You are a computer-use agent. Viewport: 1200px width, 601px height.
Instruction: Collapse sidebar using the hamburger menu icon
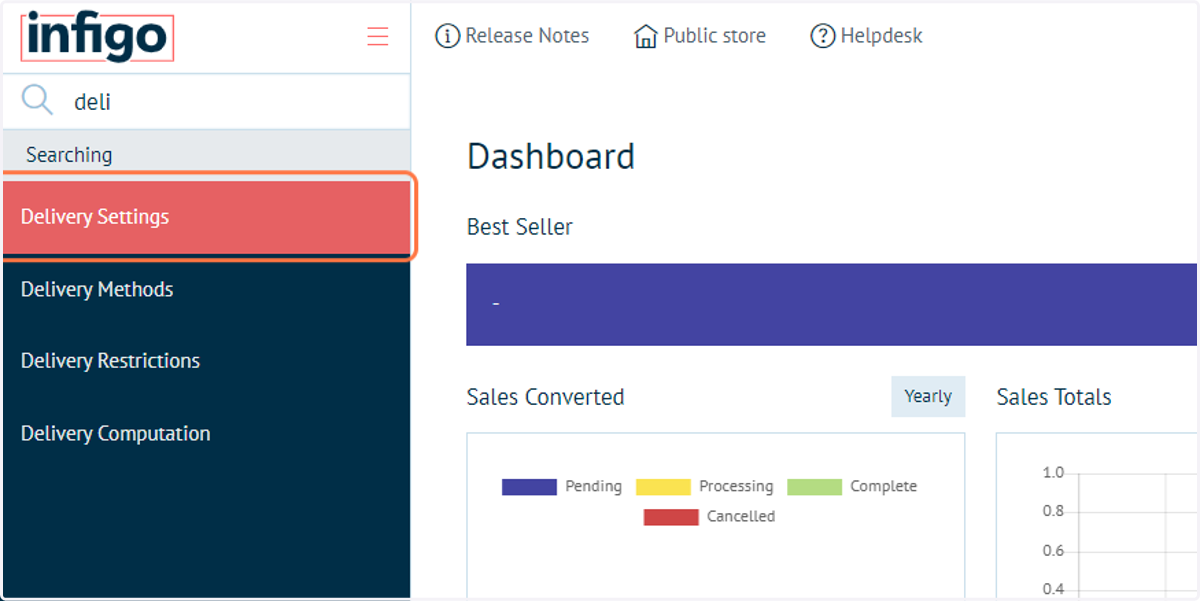[x=377, y=37]
